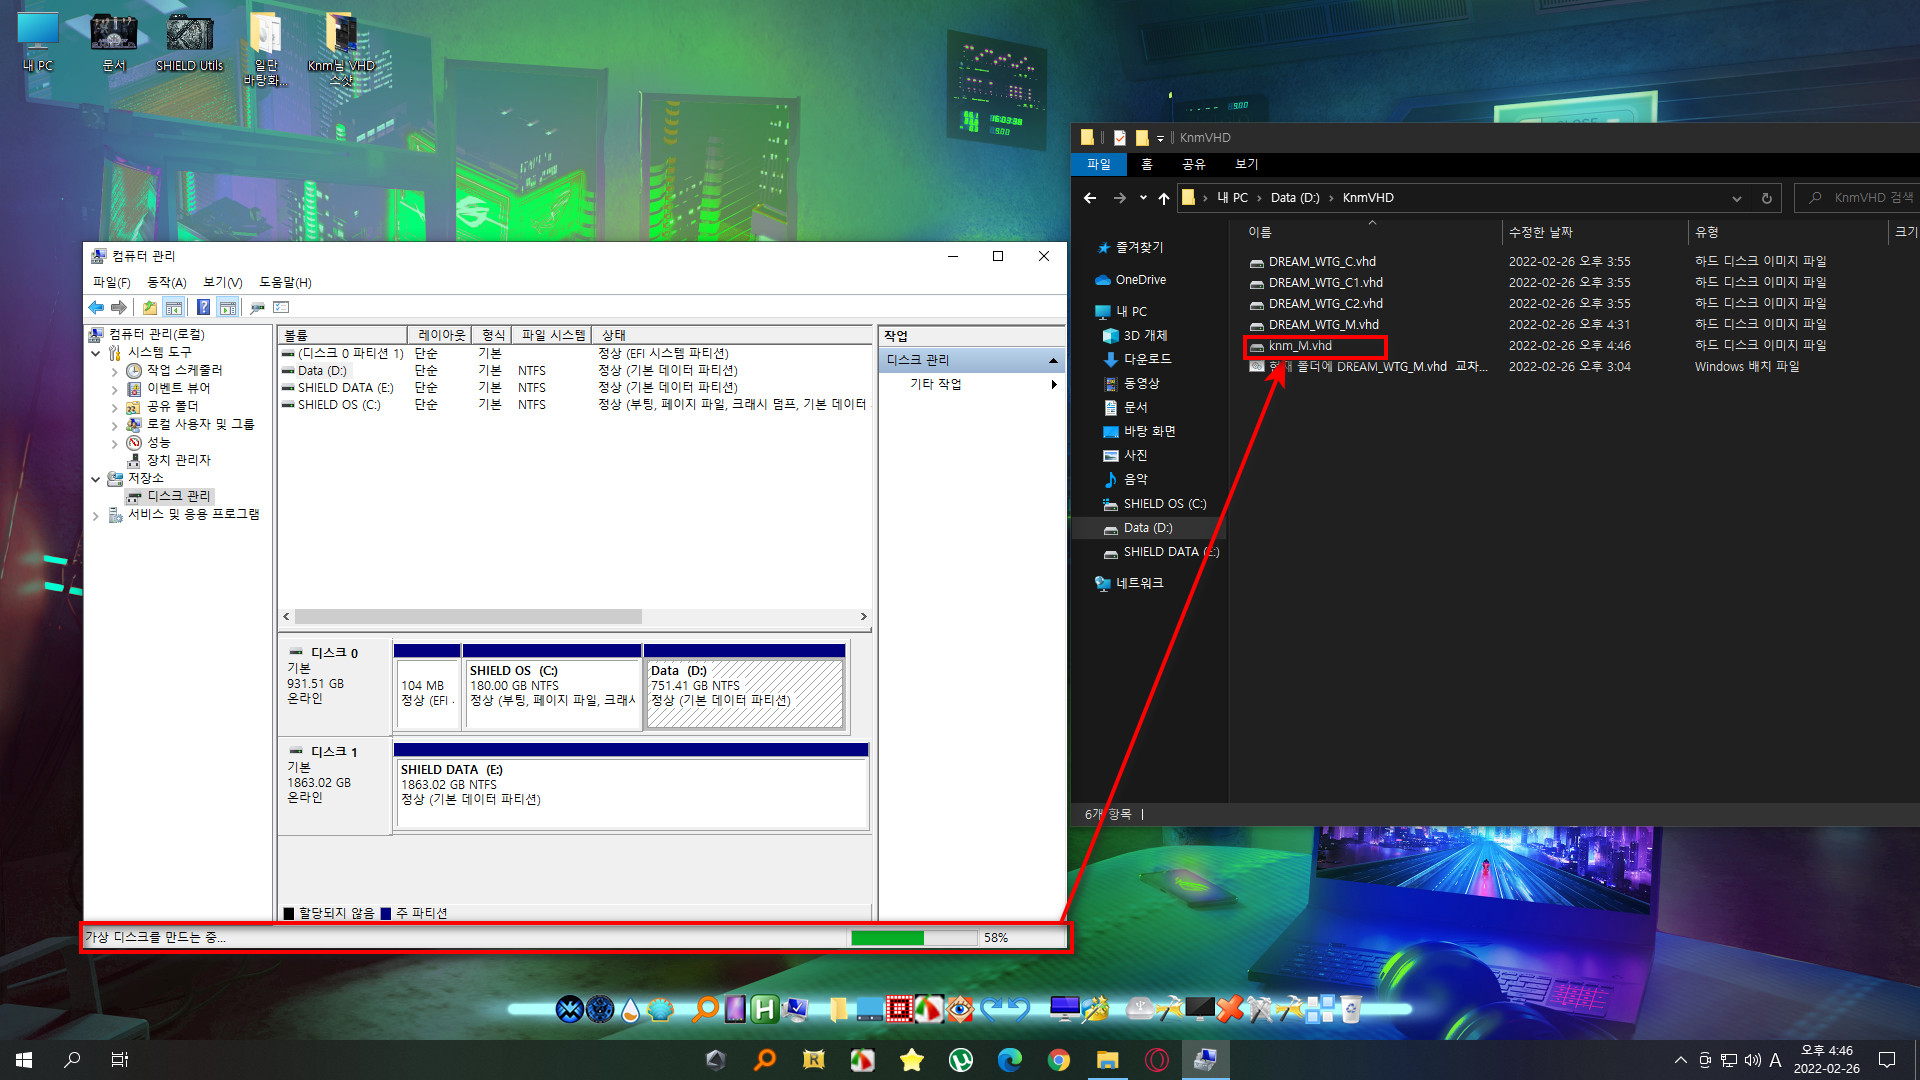The image size is (1920, 1080).
Task: Open the 홈 tab in Explorer
Action: coord(1147,165)
